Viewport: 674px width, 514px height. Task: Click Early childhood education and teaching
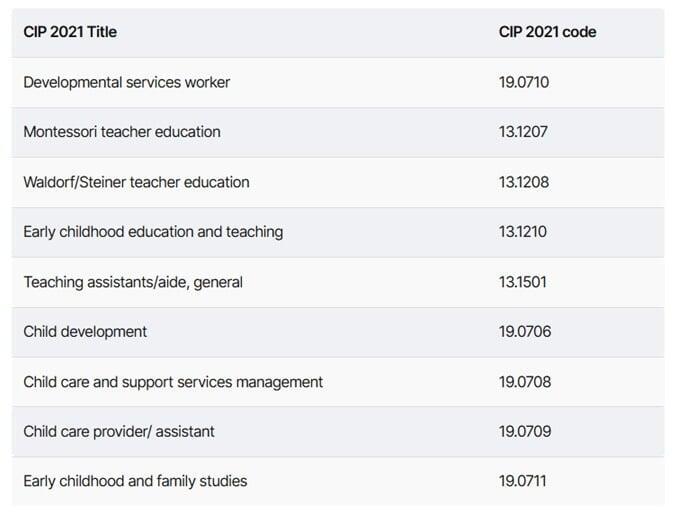[x=153, y=232]
